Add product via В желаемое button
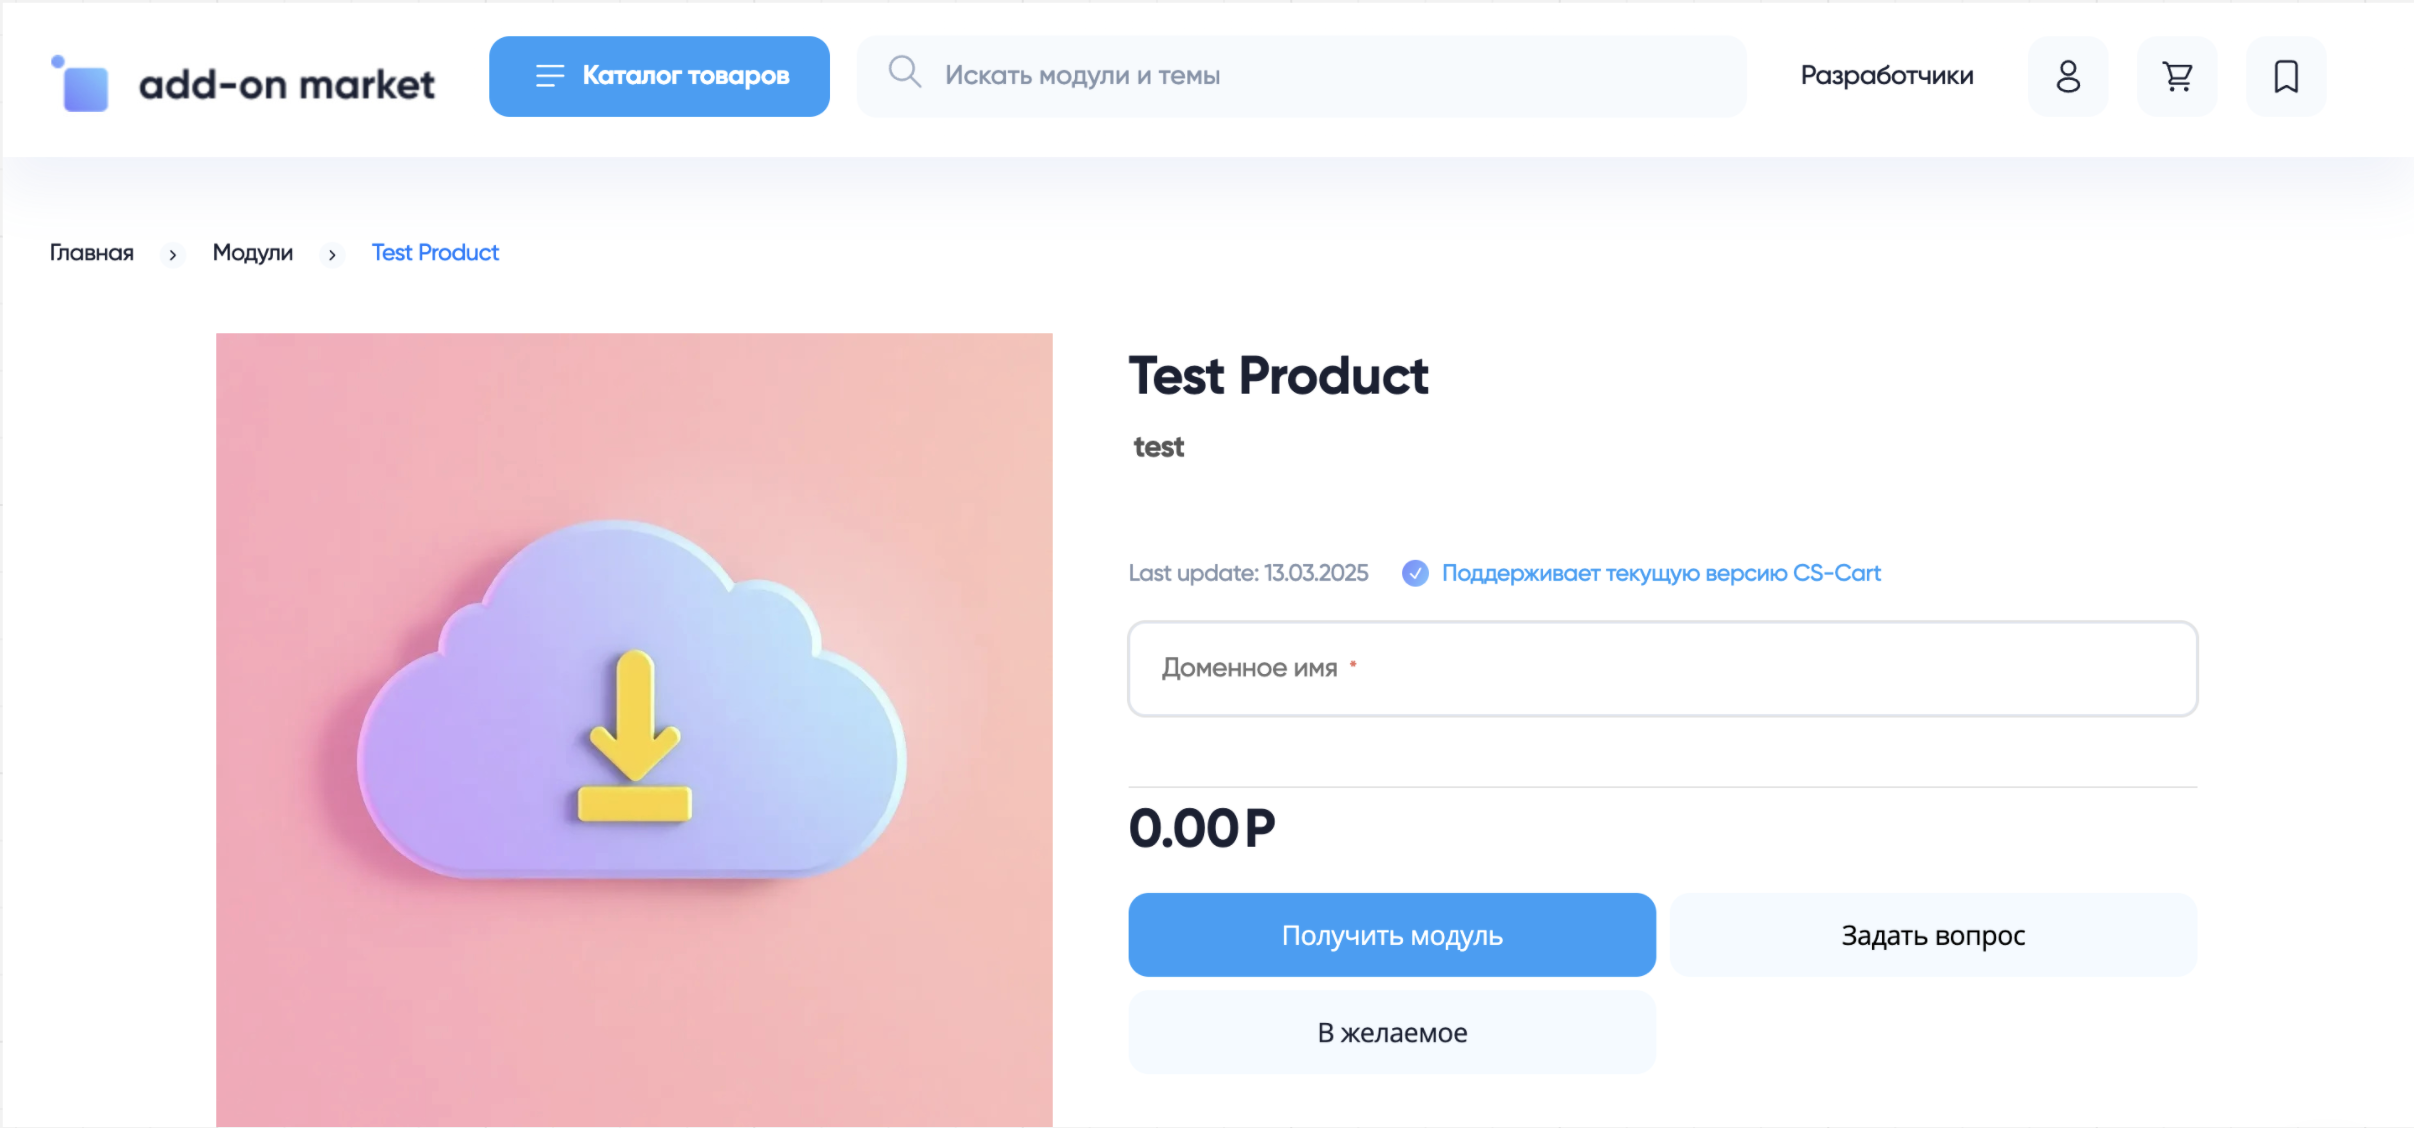Screen dimensions: 2414x1128 coord(1391,1032)
